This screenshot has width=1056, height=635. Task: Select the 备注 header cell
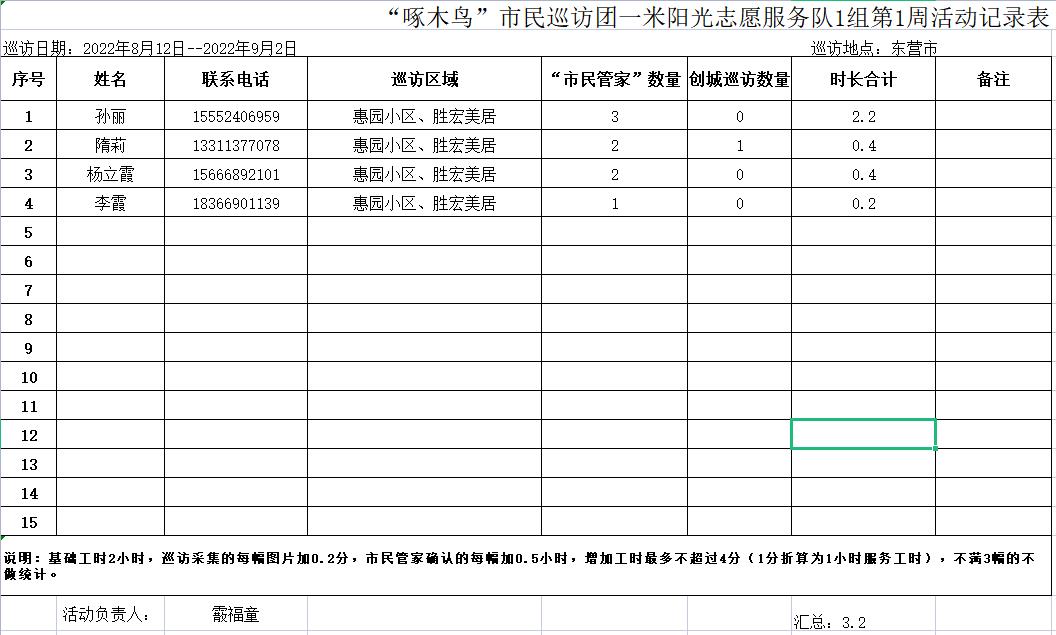(993, 79)
